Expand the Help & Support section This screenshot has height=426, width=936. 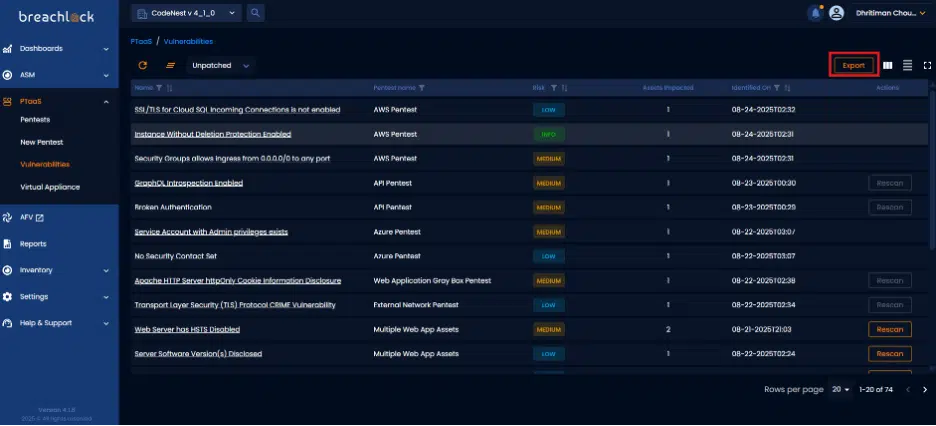click(106, 323)
